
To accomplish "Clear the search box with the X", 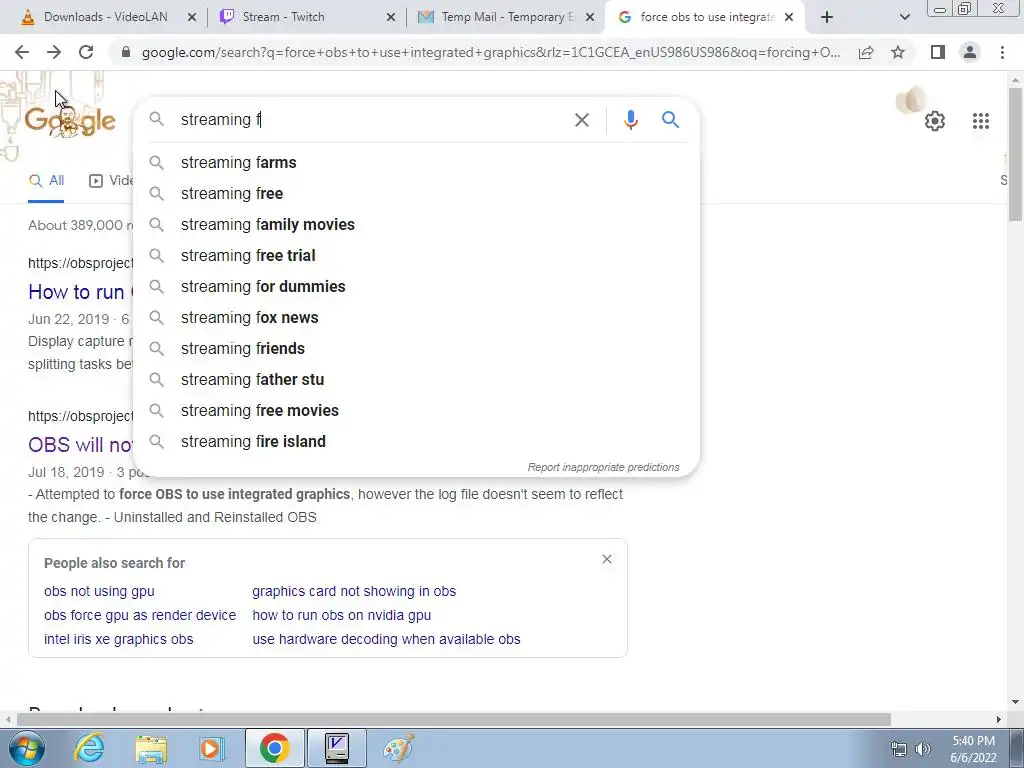I will (581, 120).
